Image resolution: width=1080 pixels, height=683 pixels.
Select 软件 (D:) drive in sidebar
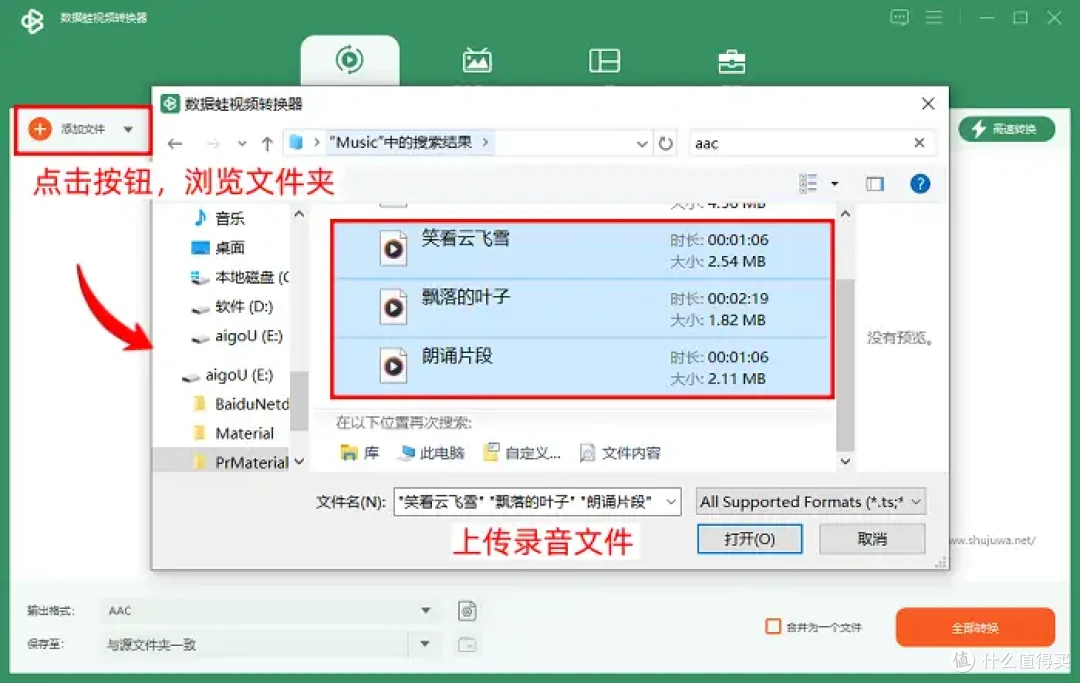[x=232, y=307]
